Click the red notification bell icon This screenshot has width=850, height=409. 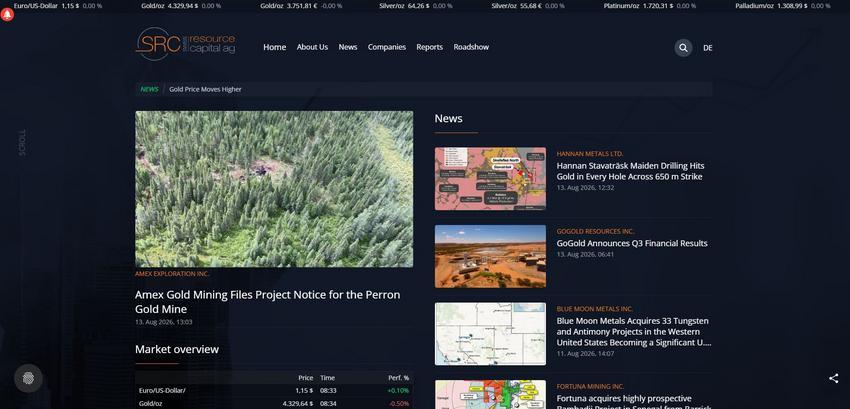[x=7, y=15]
